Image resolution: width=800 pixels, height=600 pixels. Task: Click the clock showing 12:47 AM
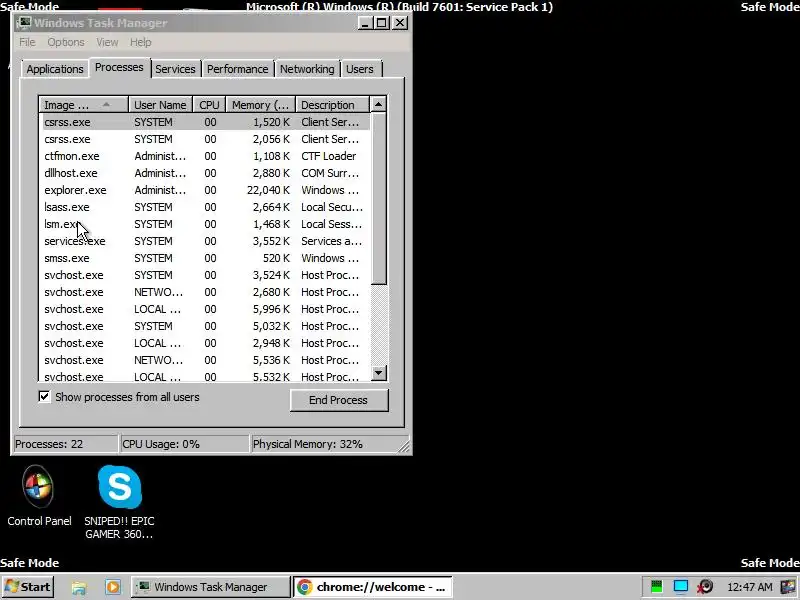coord(749,587)
